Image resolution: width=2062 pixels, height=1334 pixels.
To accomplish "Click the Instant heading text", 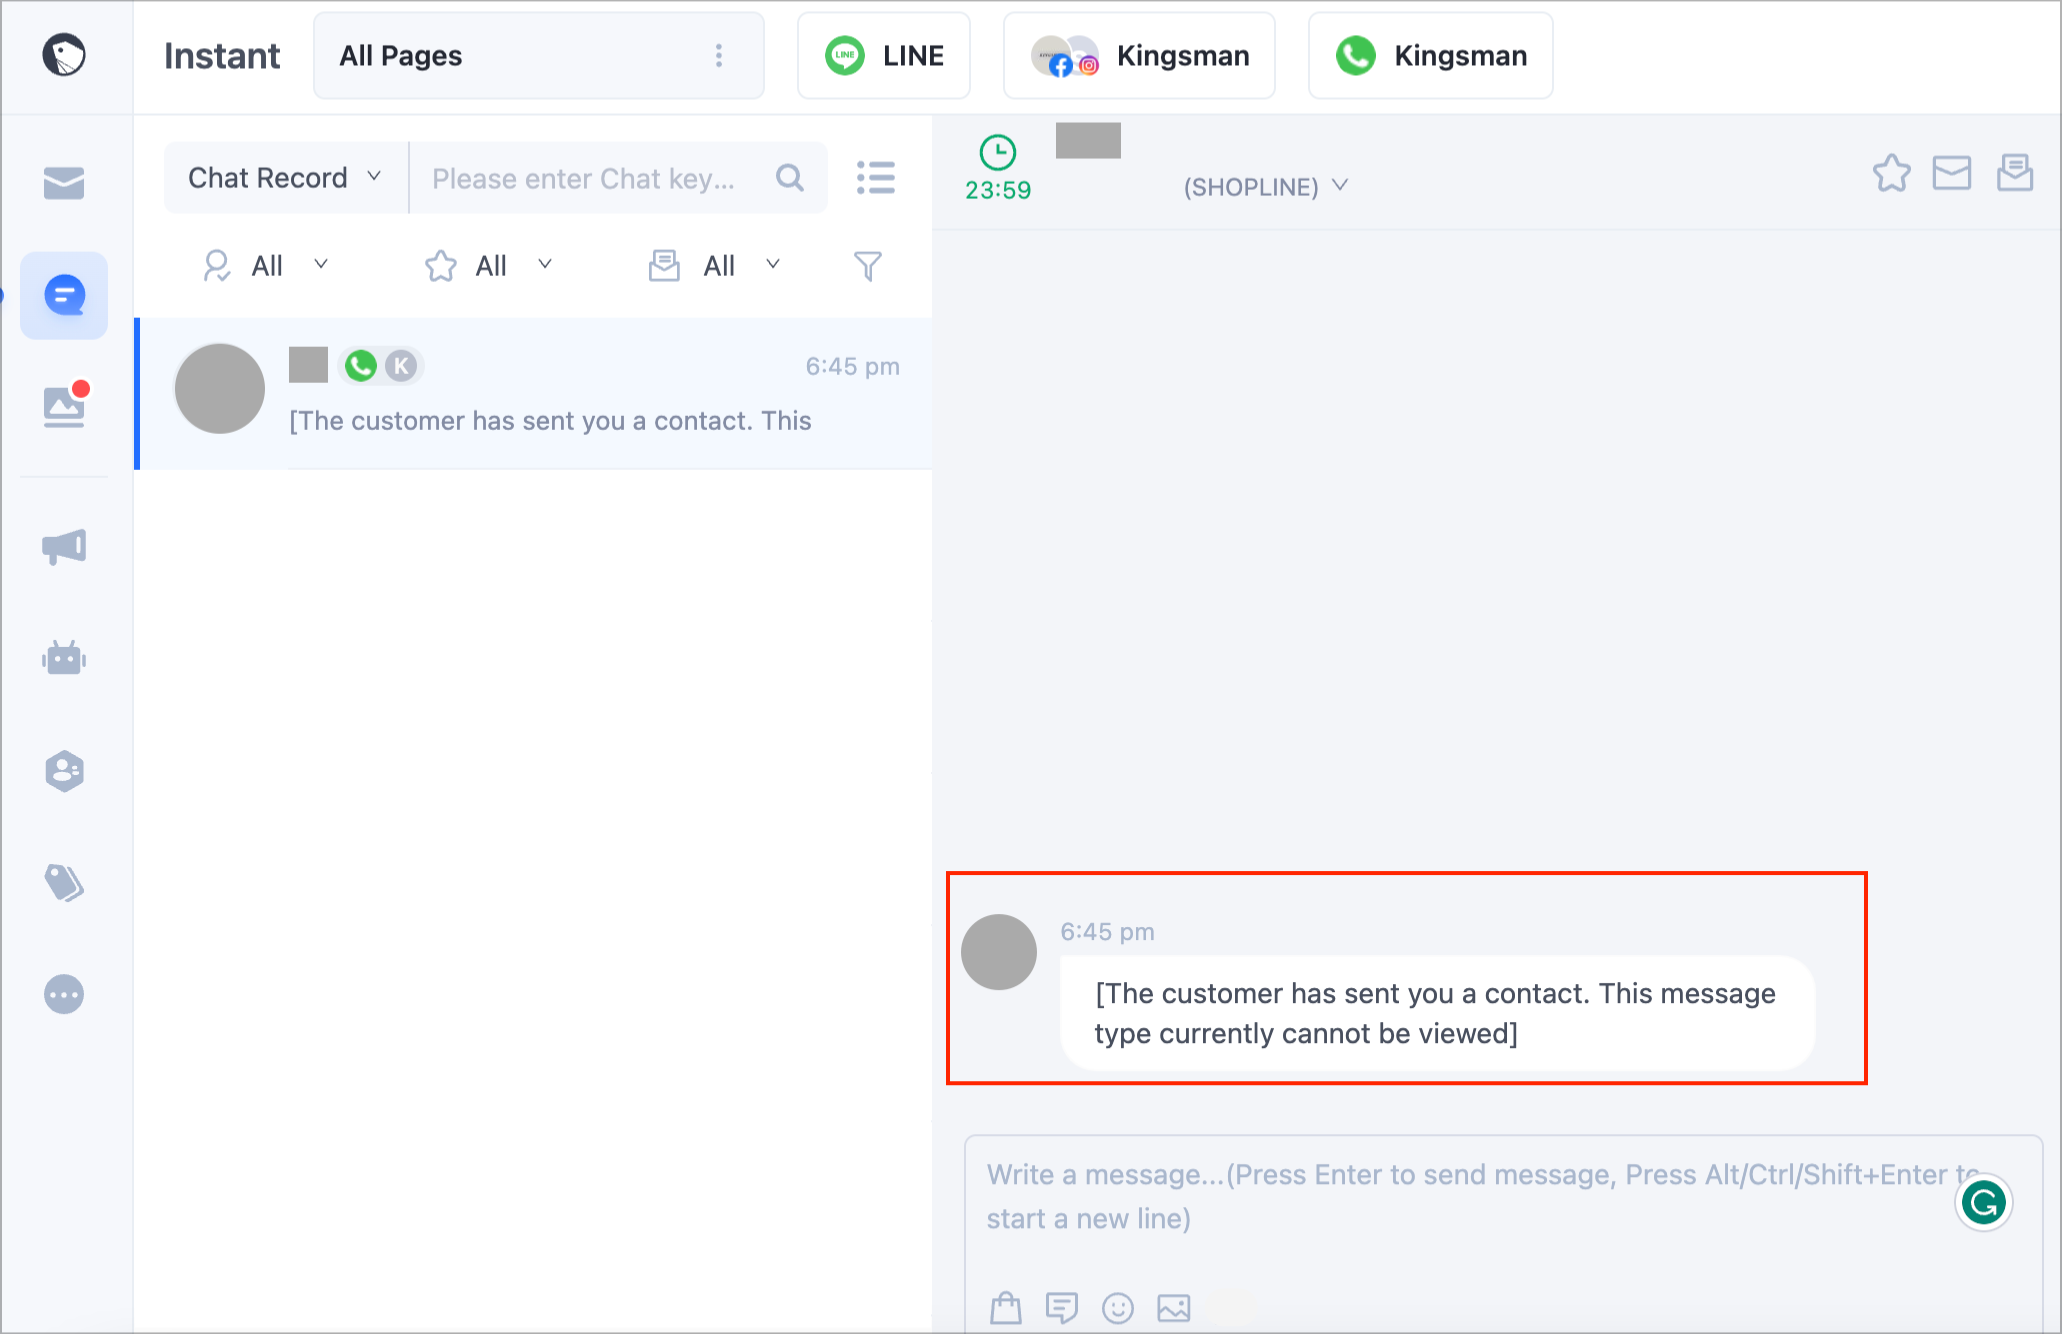I will click(222, 56).
